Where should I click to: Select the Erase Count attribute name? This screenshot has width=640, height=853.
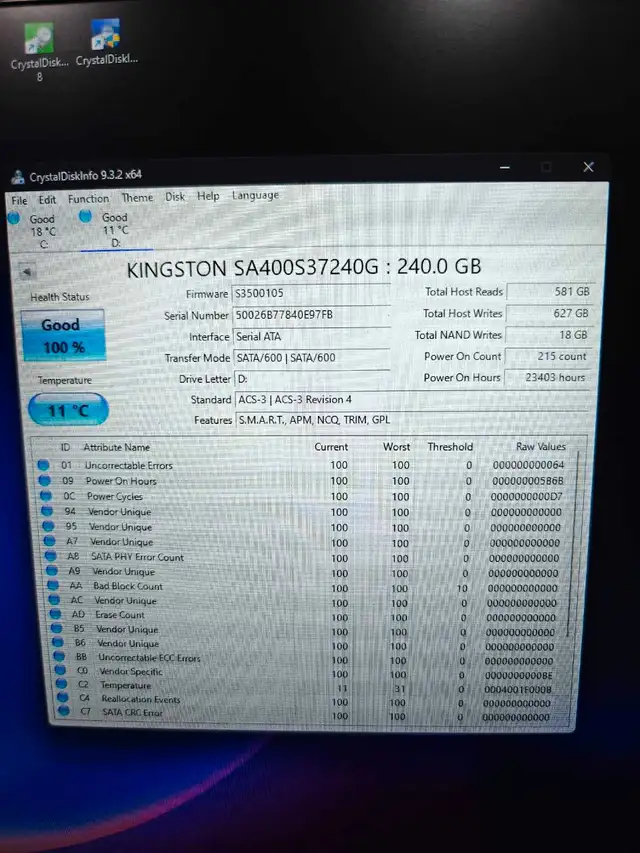(120, 615)
